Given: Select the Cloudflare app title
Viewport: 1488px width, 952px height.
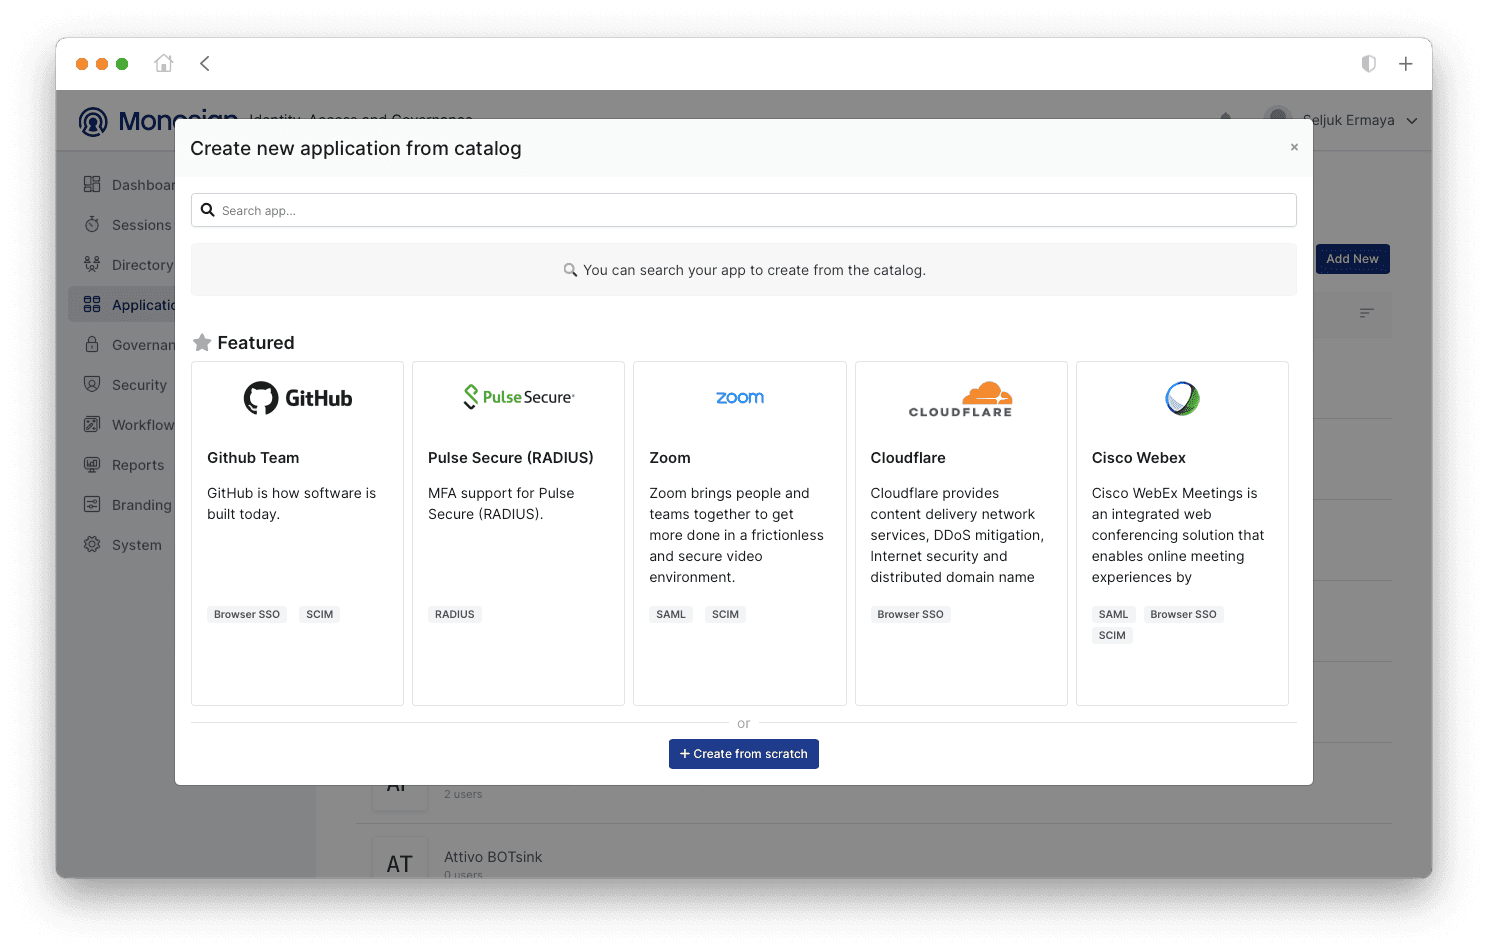Looking at the screenshot, I should tap(908, 458).
